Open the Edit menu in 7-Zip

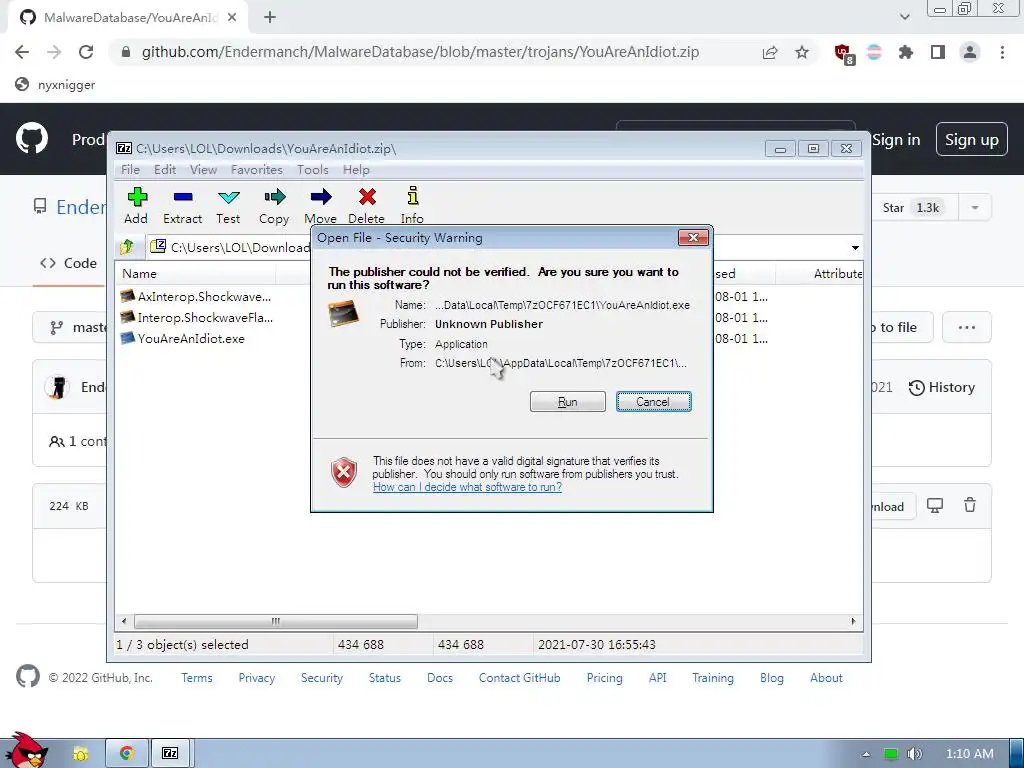pyautogui.click(x=165, y=170)
